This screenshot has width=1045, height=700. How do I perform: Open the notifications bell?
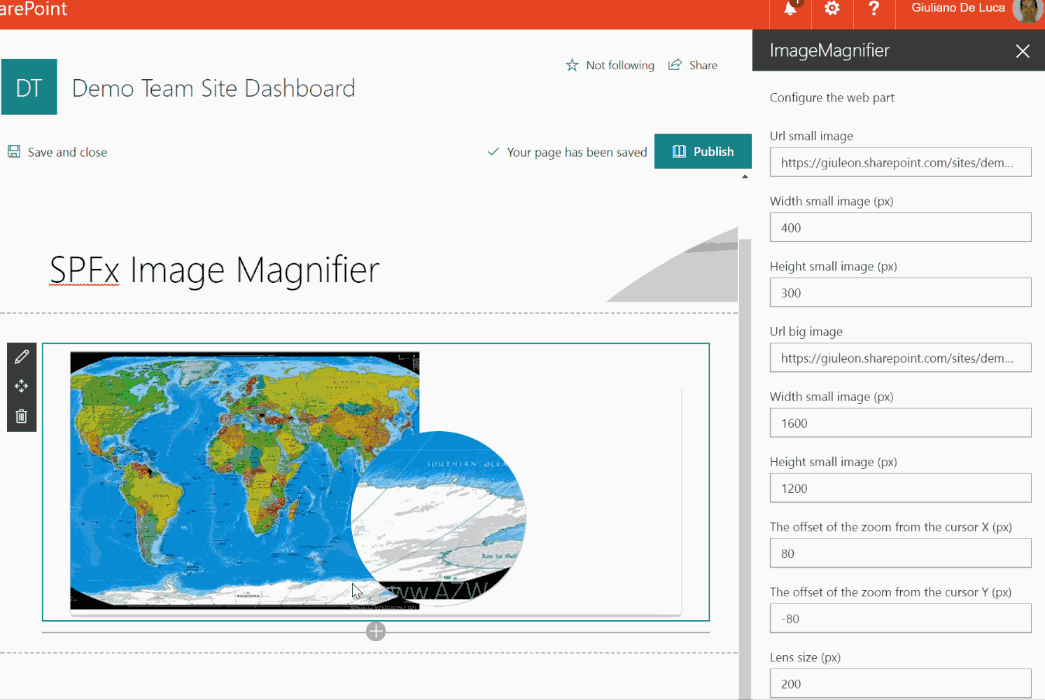point(789,8)
